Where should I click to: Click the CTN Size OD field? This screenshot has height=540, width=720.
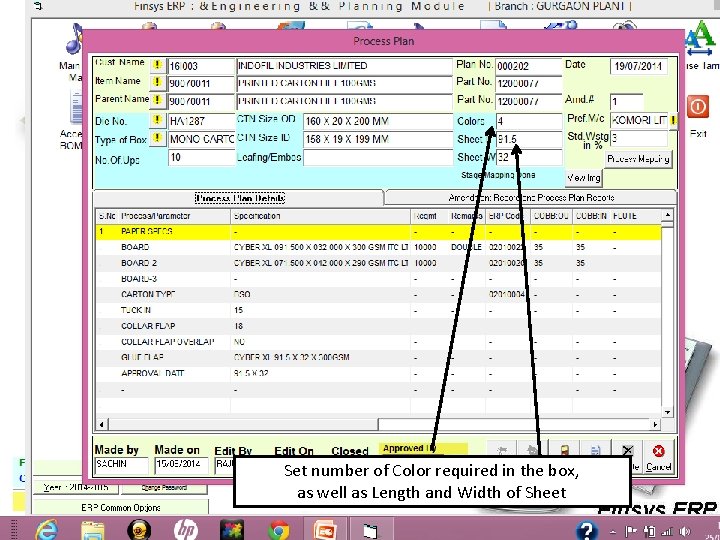coord(378,121)
